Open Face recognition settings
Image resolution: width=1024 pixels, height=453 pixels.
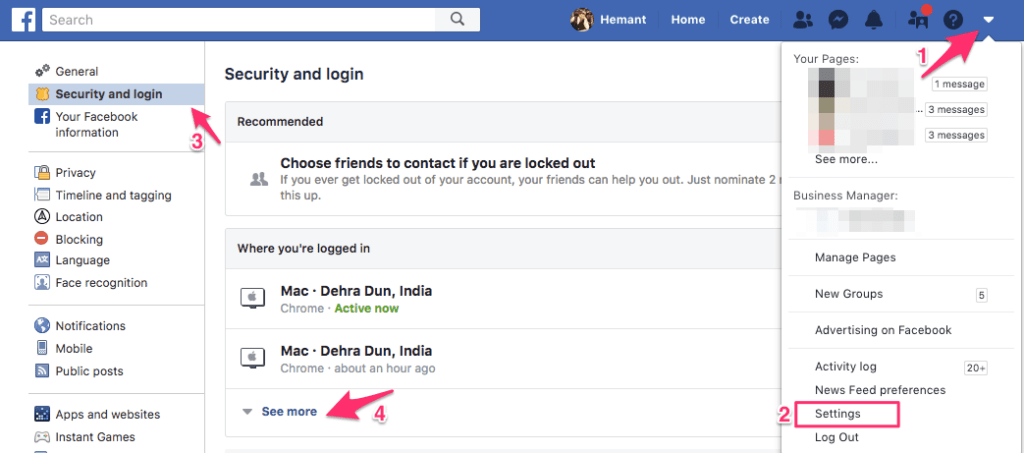[x=101, y=283]
